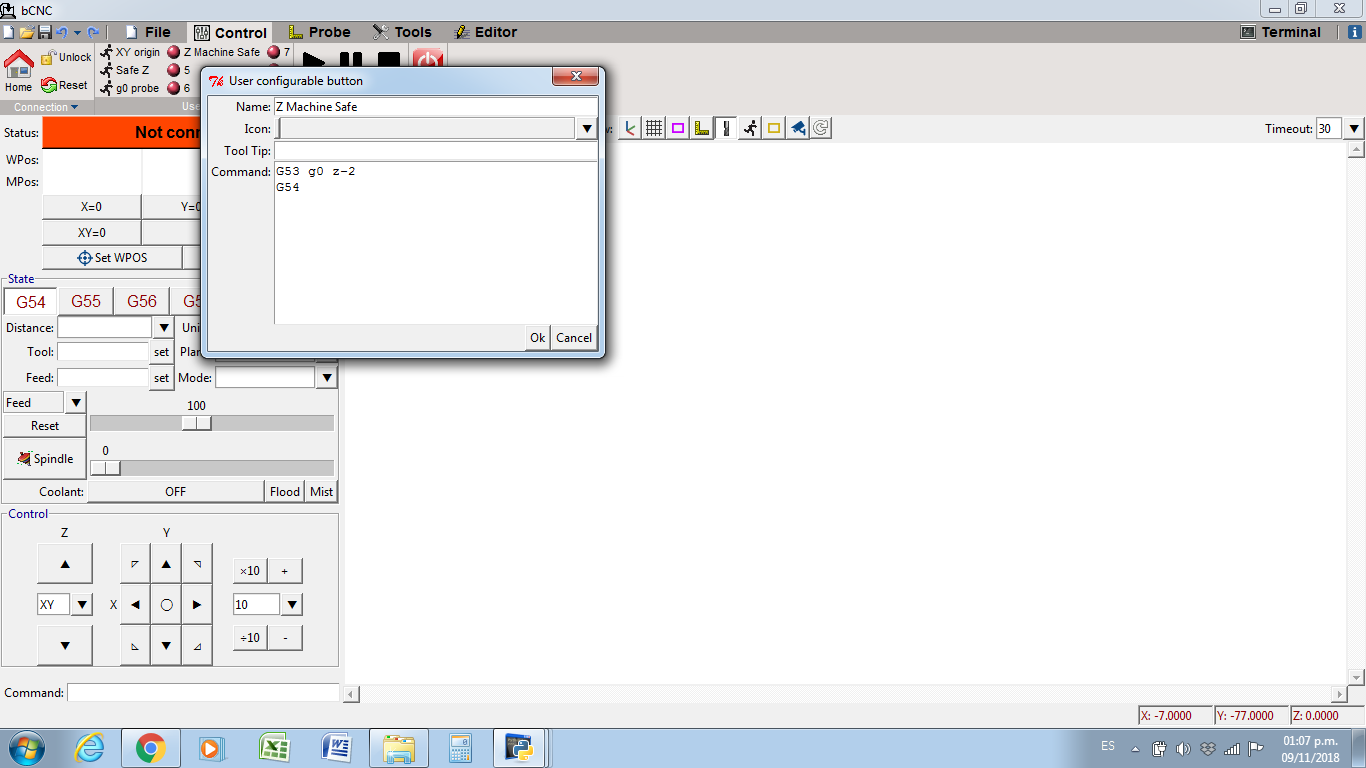This screenshot has width=1366, height=768.
Task: Click the Unlock padlock icon
Action: click(48, 58)
